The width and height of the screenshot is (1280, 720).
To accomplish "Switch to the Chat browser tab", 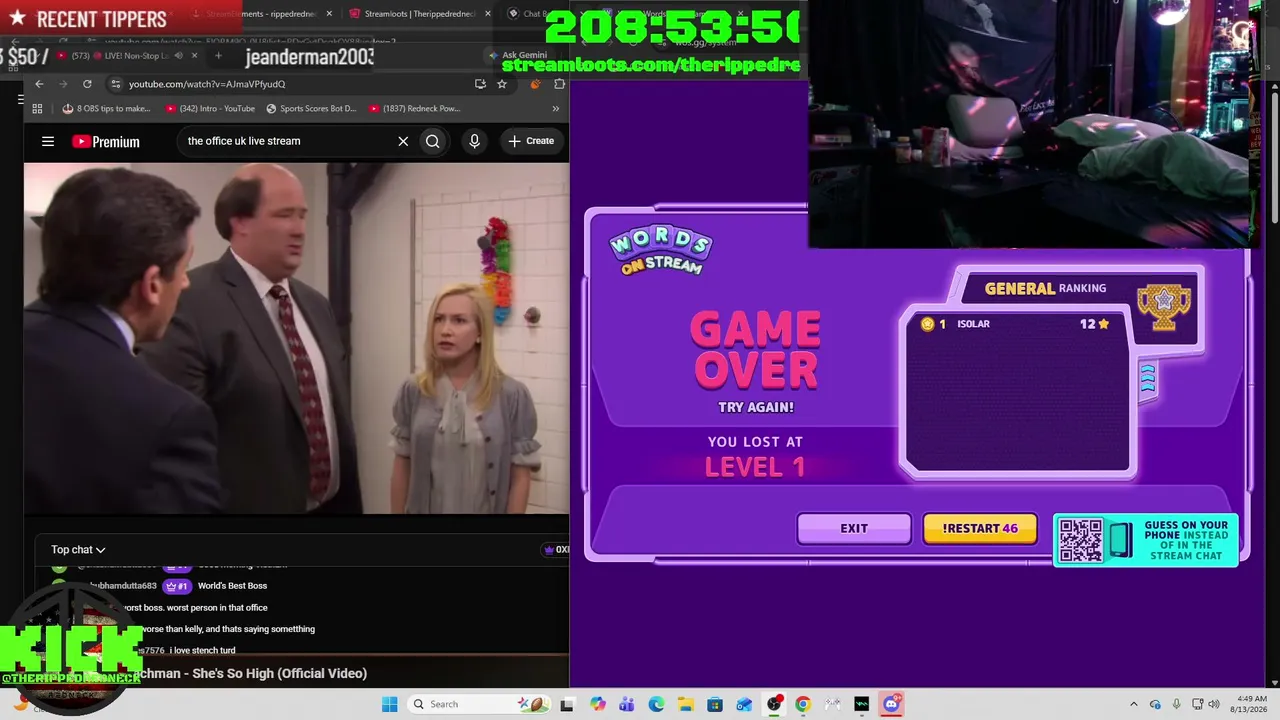I will tap(530, 14).
